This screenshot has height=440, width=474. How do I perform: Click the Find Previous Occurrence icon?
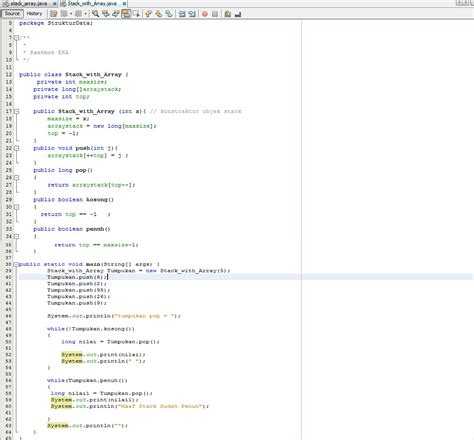106,14
